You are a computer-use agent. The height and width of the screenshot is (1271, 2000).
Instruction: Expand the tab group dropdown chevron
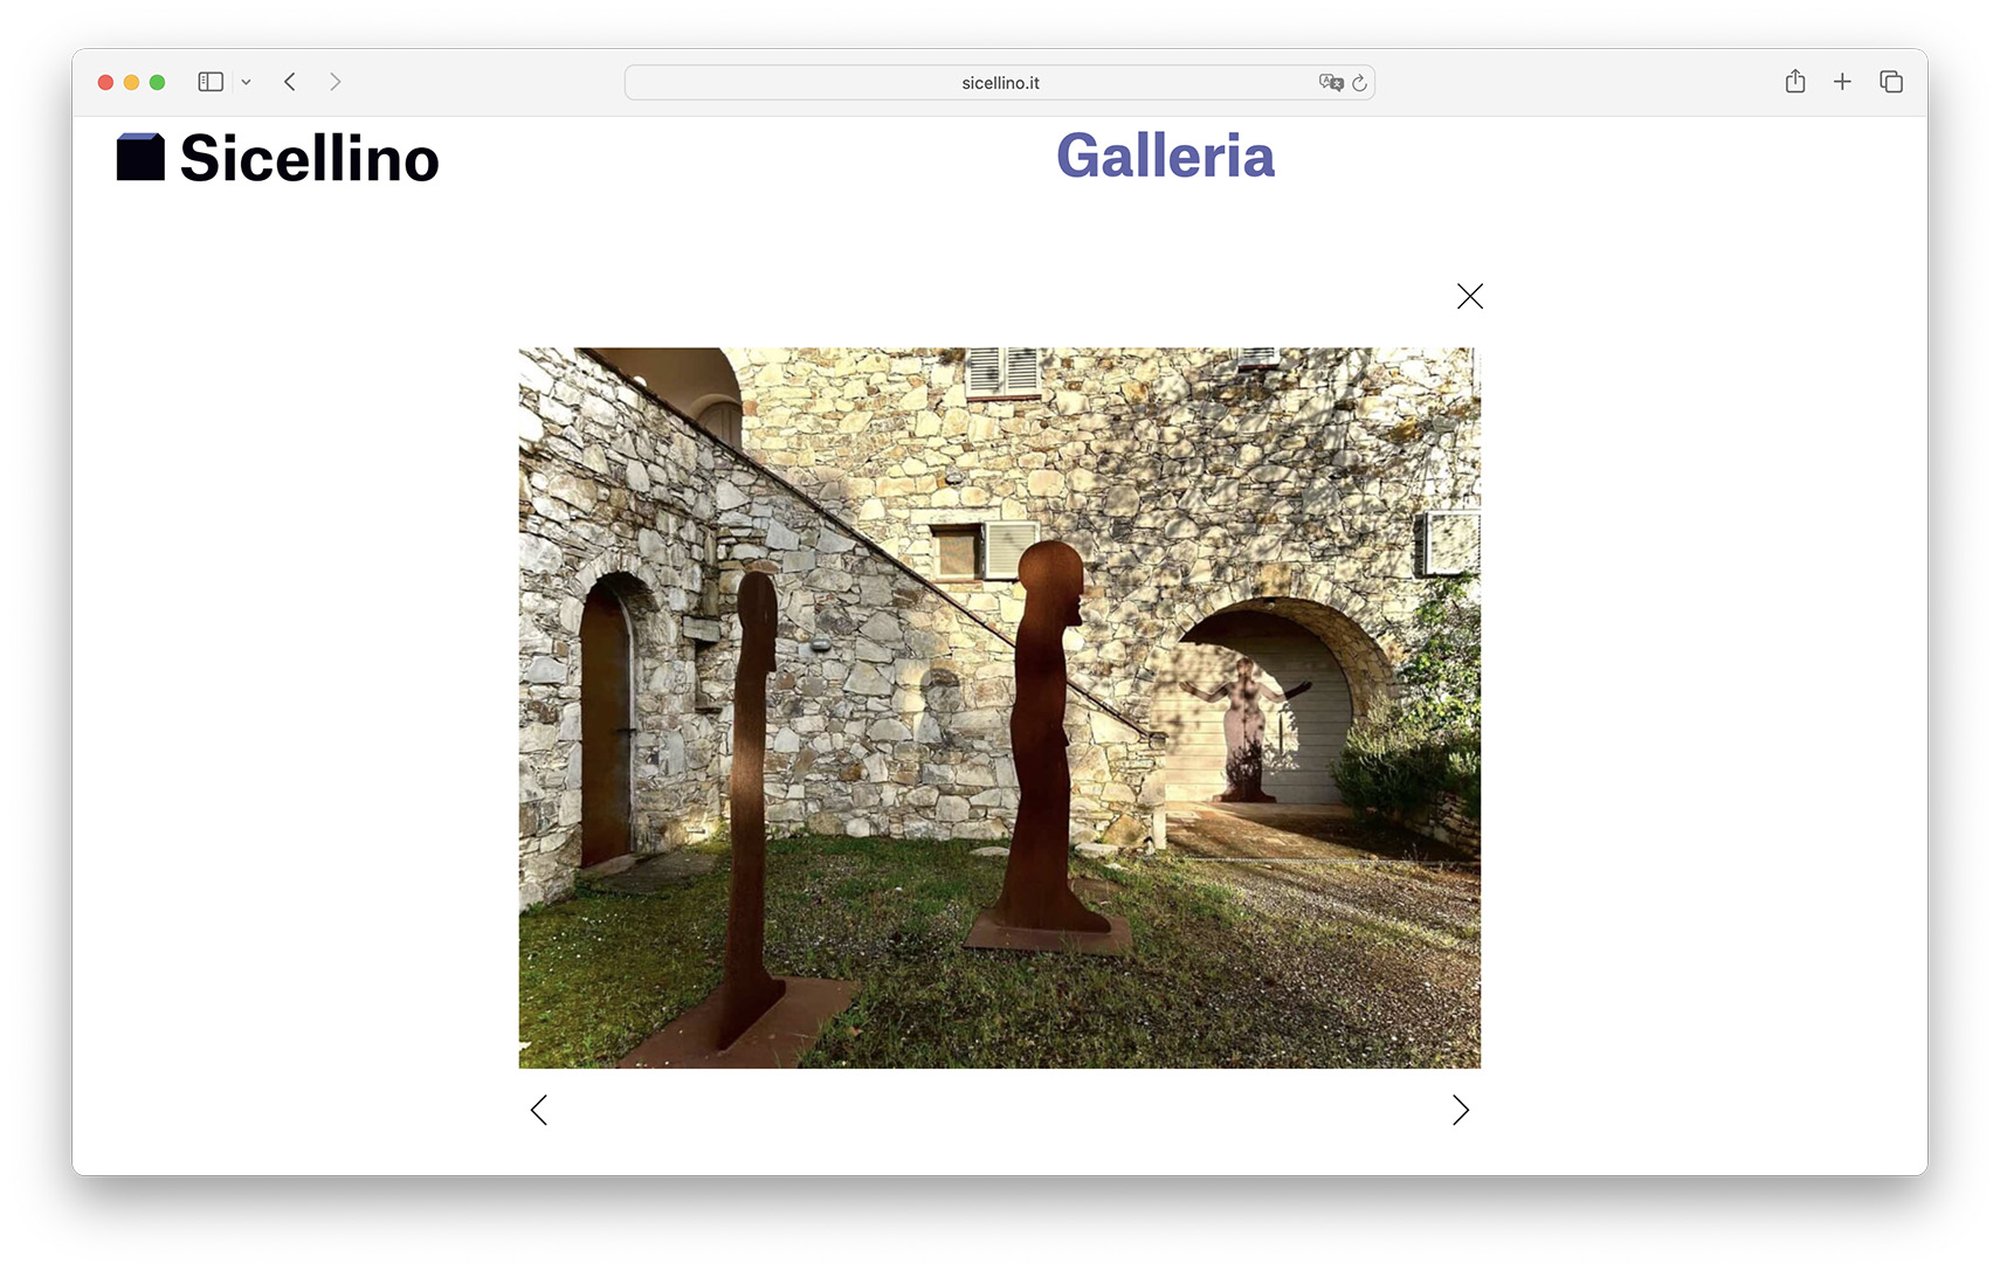pos(246,82)
